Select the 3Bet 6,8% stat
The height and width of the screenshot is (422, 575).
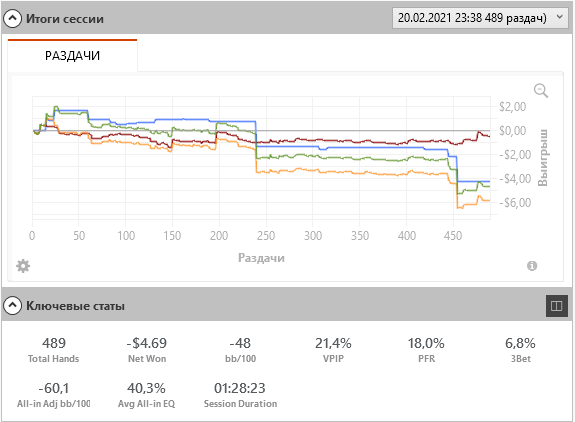click(520, 350)
